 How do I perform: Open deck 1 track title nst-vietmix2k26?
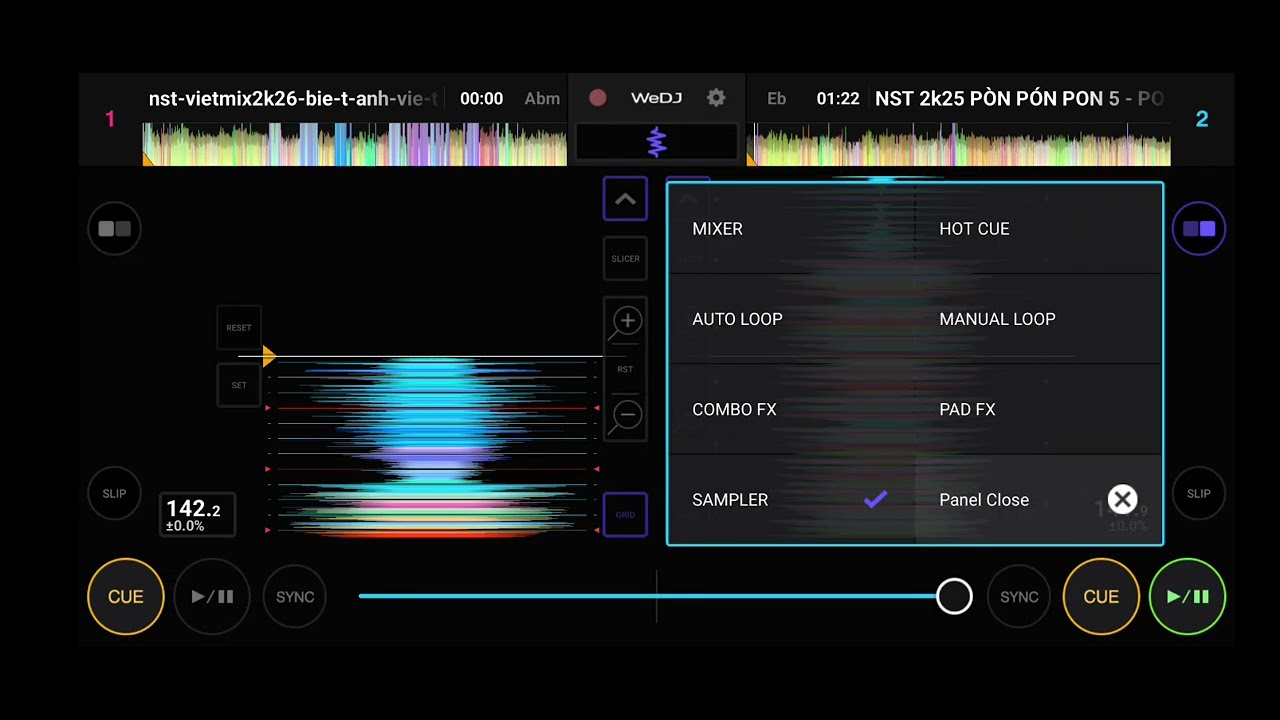click(293, 99)
